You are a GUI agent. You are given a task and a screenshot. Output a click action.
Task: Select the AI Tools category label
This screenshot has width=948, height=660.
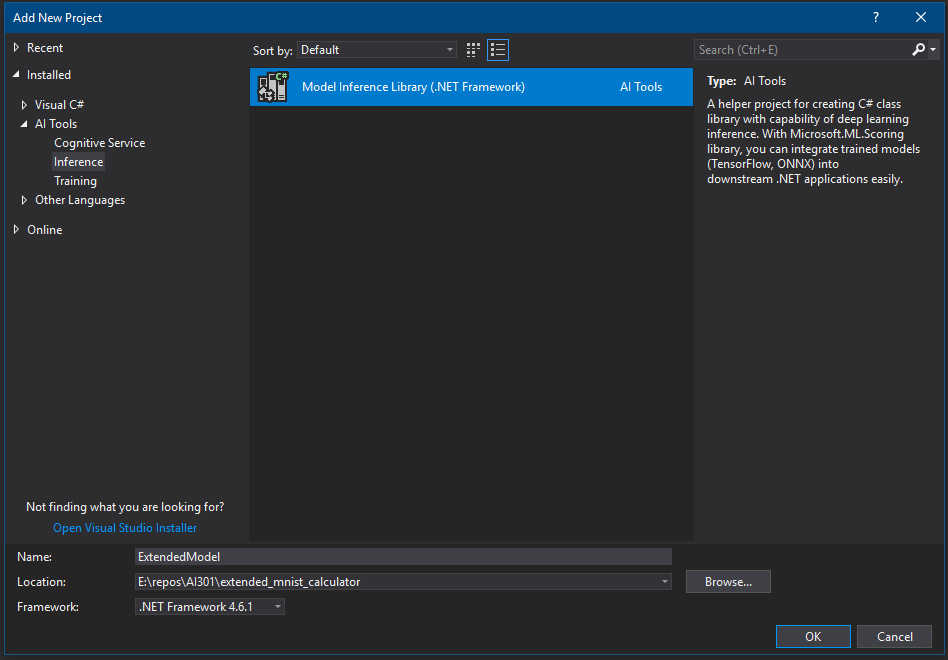coord(56,123)
